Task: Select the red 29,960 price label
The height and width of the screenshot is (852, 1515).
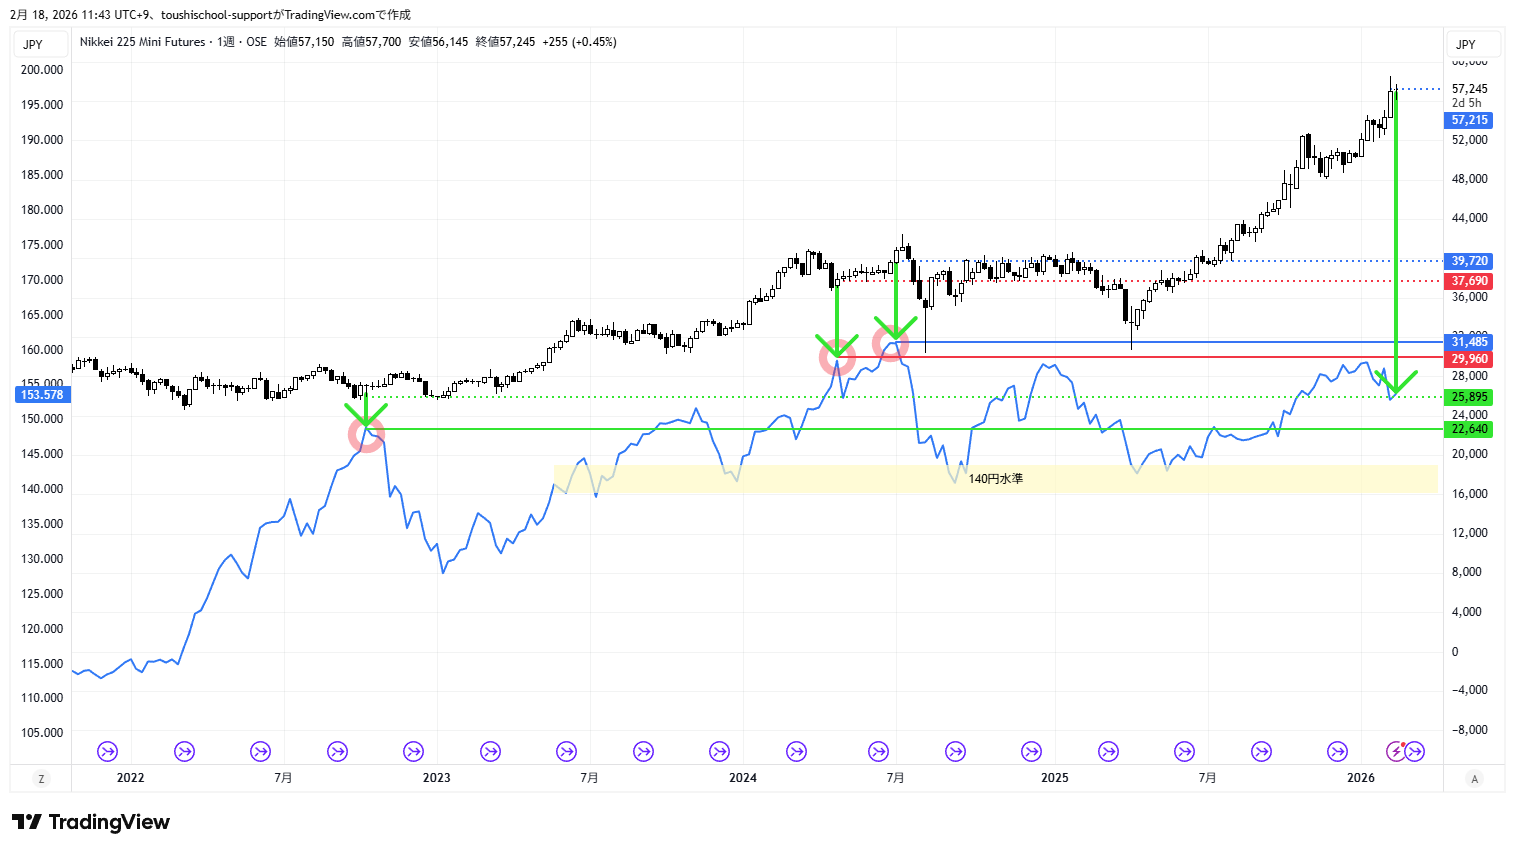Action: pyautogui.click(x=1469, y=359)
